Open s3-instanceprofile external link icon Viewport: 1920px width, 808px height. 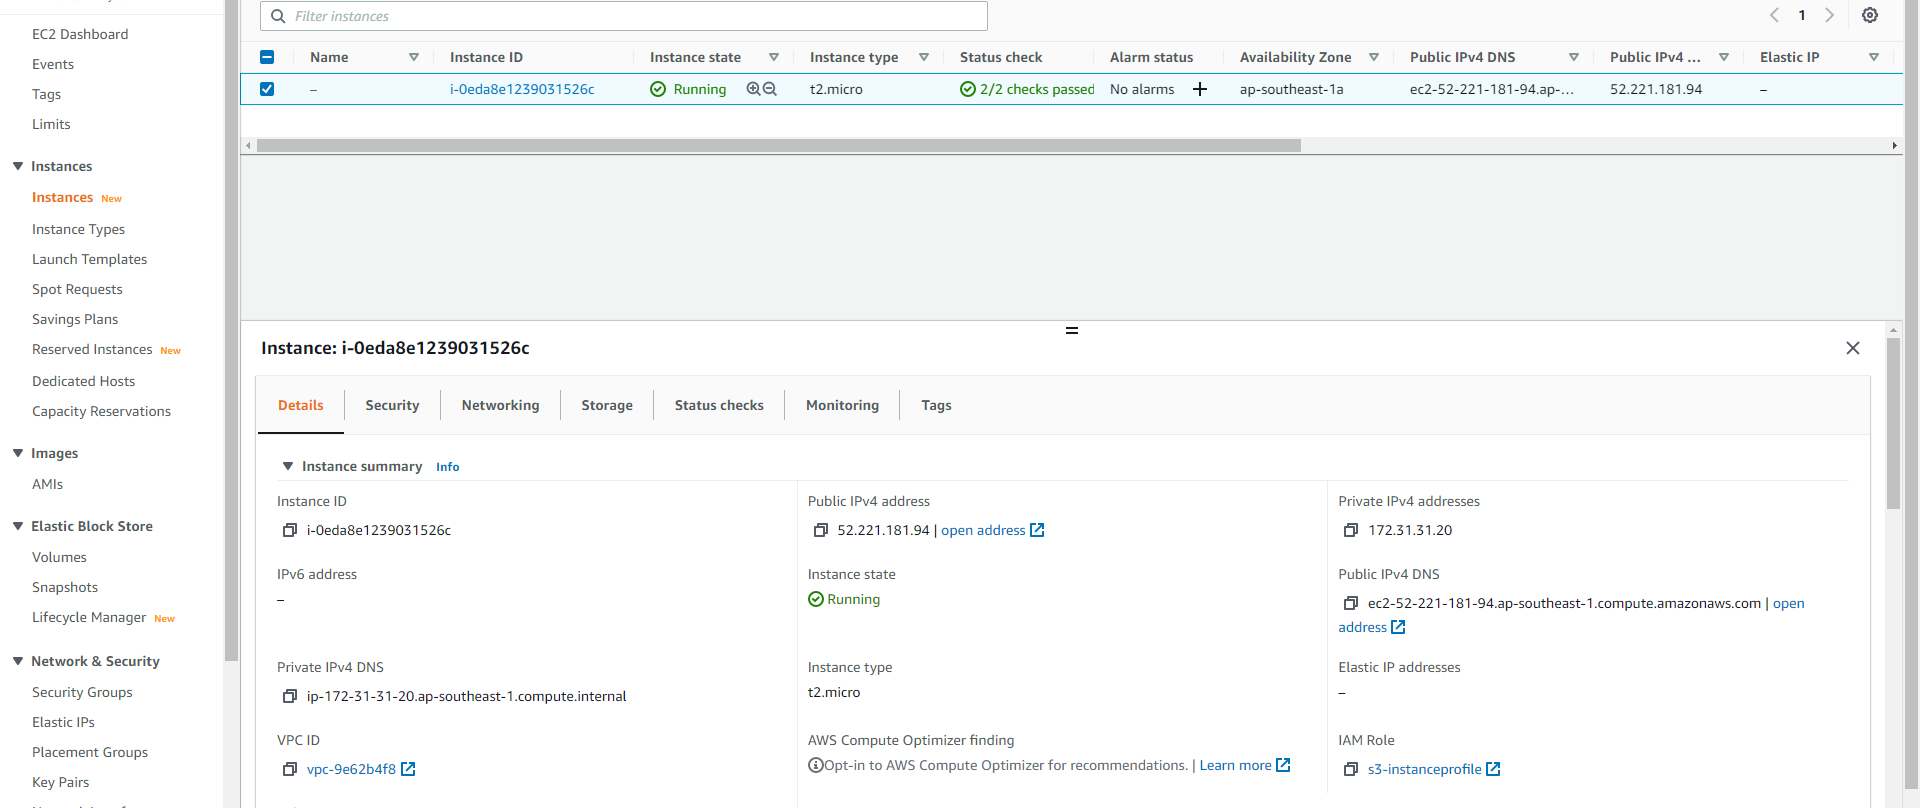(x=1493, y=769)
